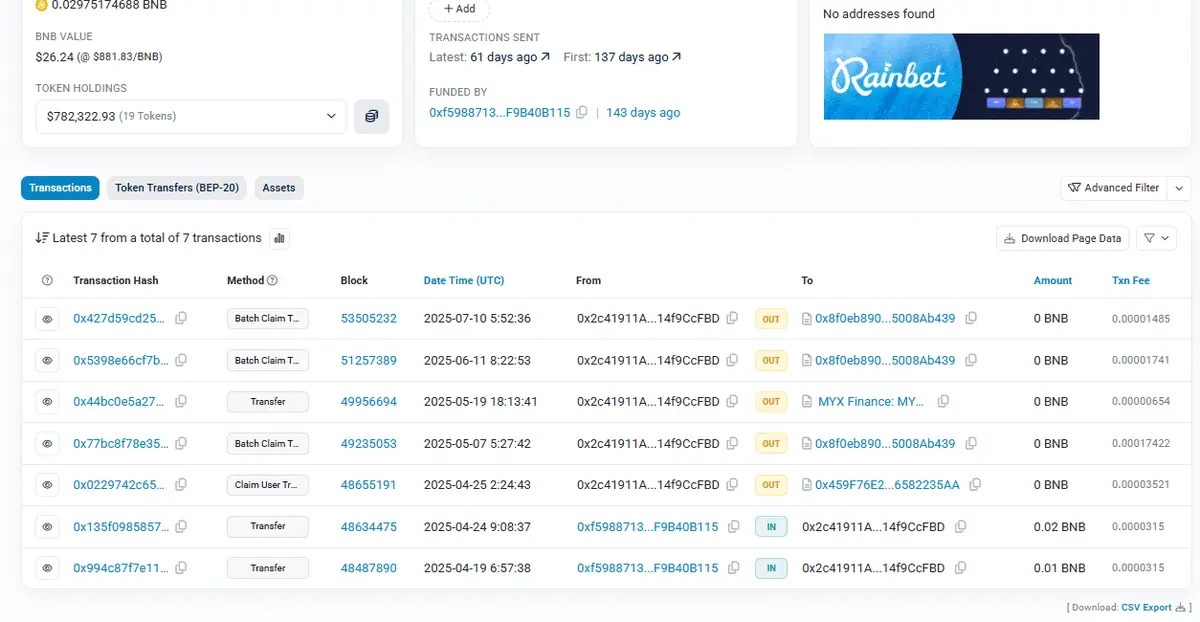This screenshot has height=622, width=1200.
Task: Switch to Token Transfers (BEP-20) tab
Action: [x=177, y=187]
